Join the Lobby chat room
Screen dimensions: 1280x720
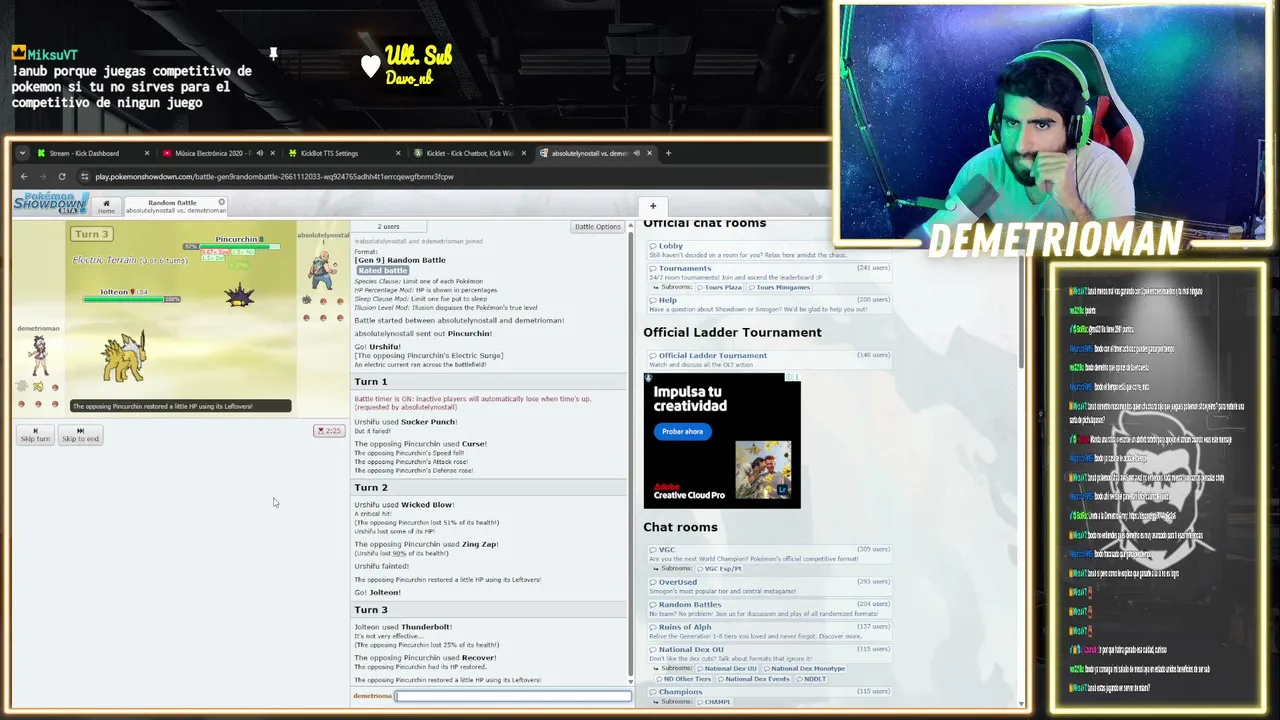769,250
